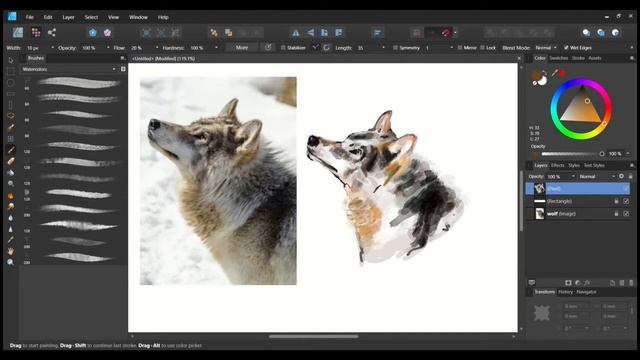This screenshot has height=360, width=640.
Task: Click the Flip Horizontal toolbar icon
Action: 296,33
